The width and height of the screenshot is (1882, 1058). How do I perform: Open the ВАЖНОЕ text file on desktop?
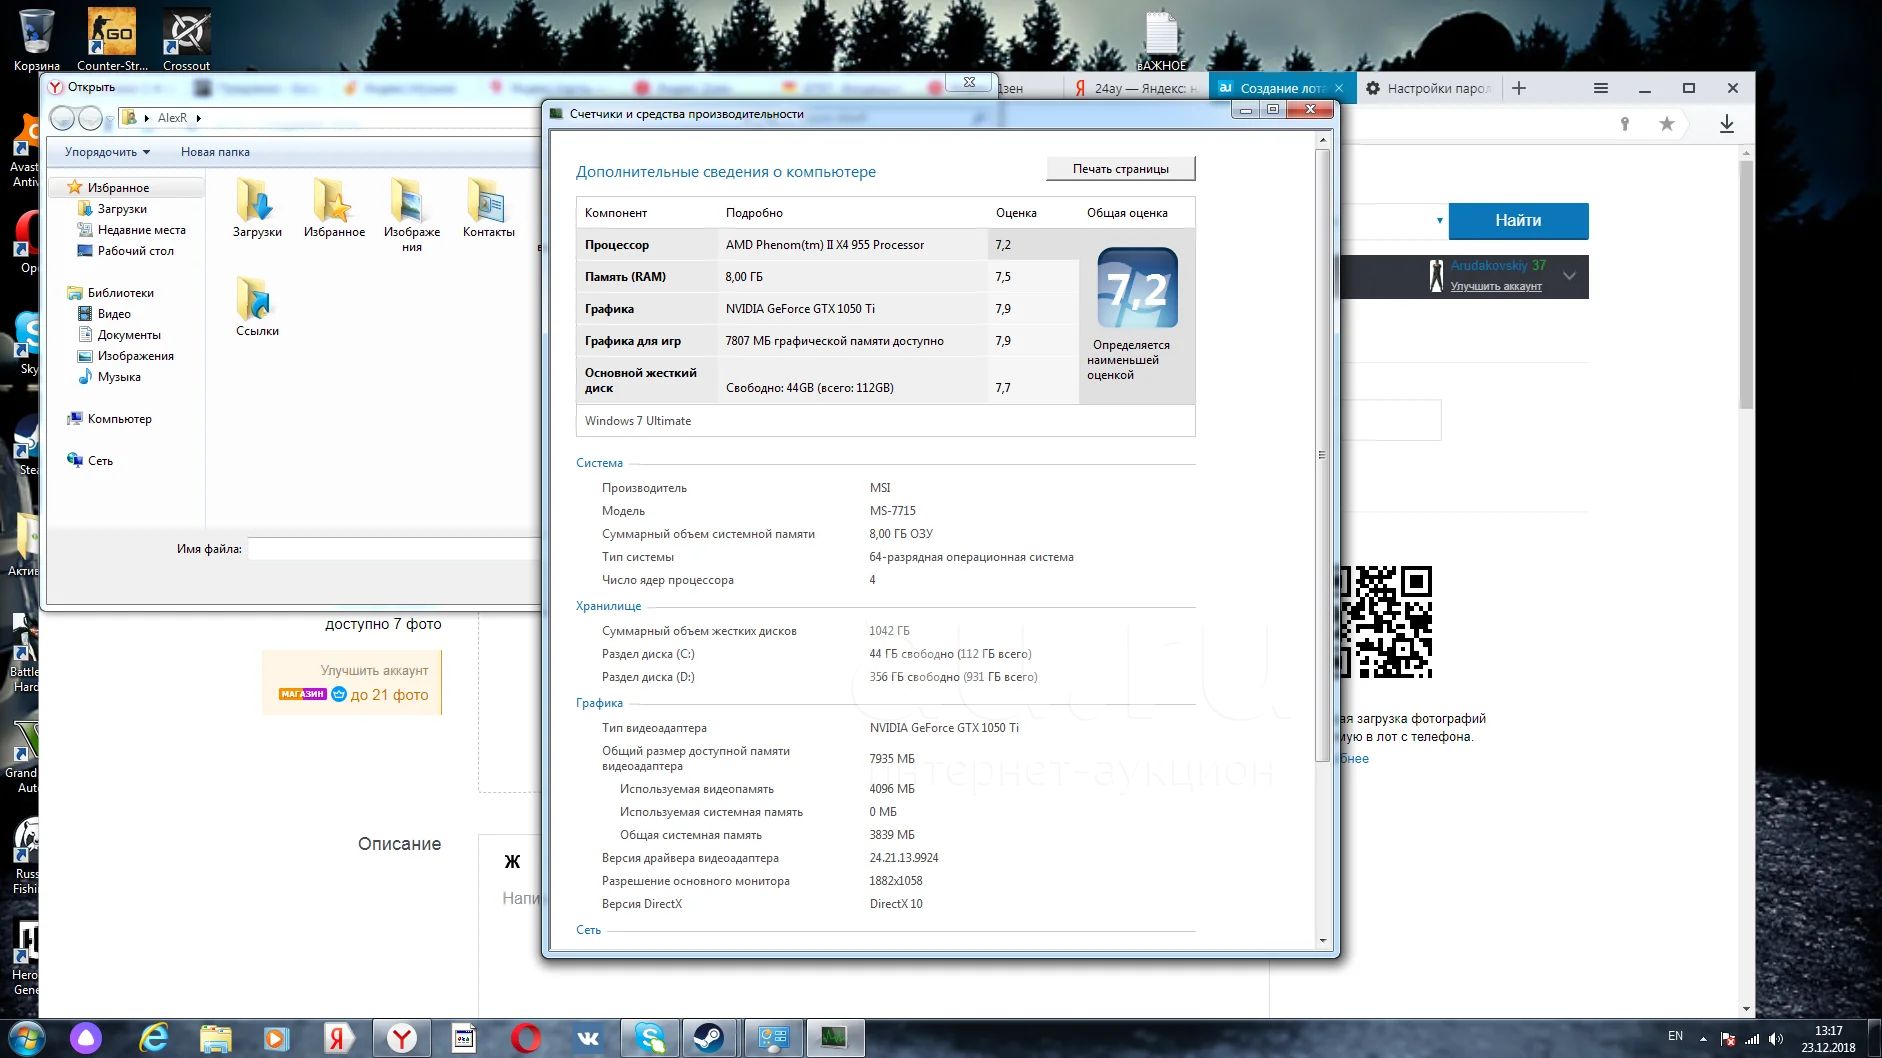(x=1161, y=38)
